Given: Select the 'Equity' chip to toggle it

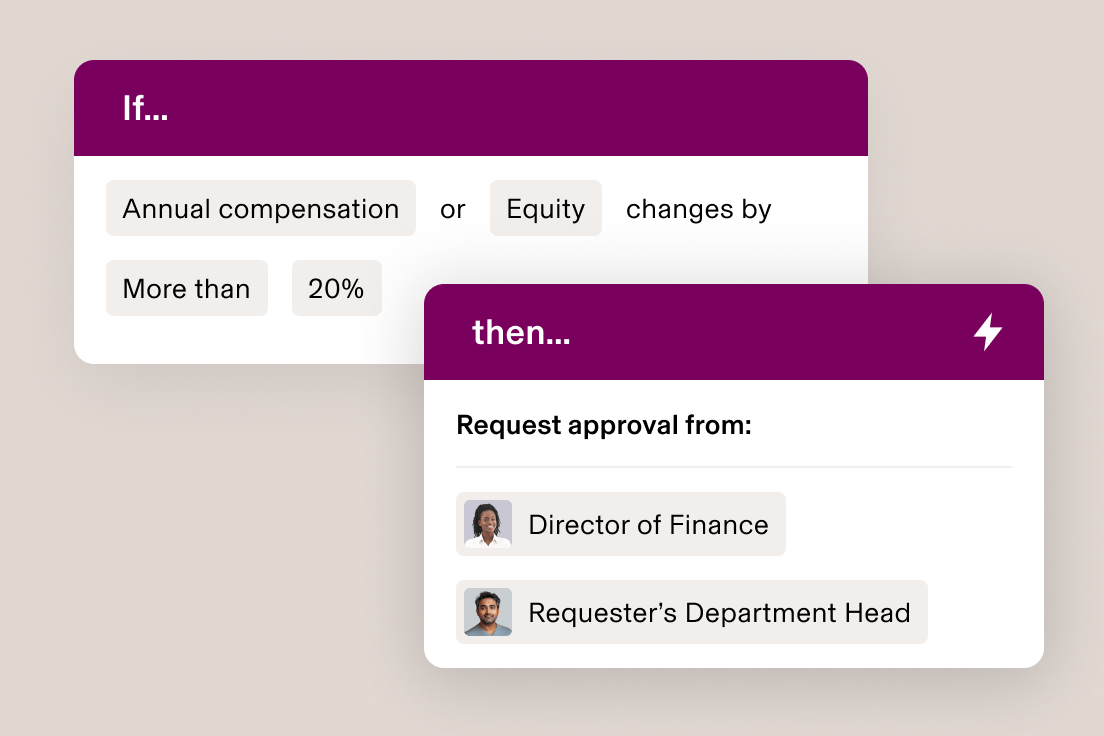Looking at the screenshot, I should coord(545,208).
